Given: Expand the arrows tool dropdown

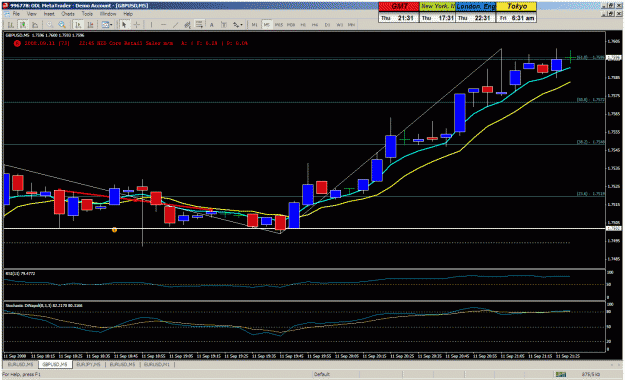Looking at the screenshot, I should pyautogui.click(x=242, y=25).
